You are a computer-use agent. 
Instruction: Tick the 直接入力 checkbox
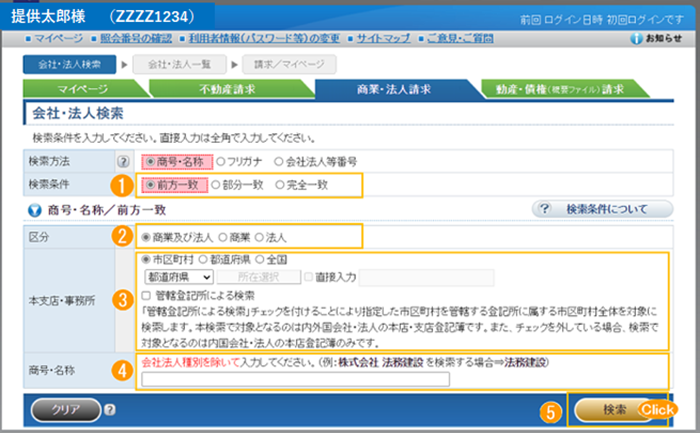(308, 277)
